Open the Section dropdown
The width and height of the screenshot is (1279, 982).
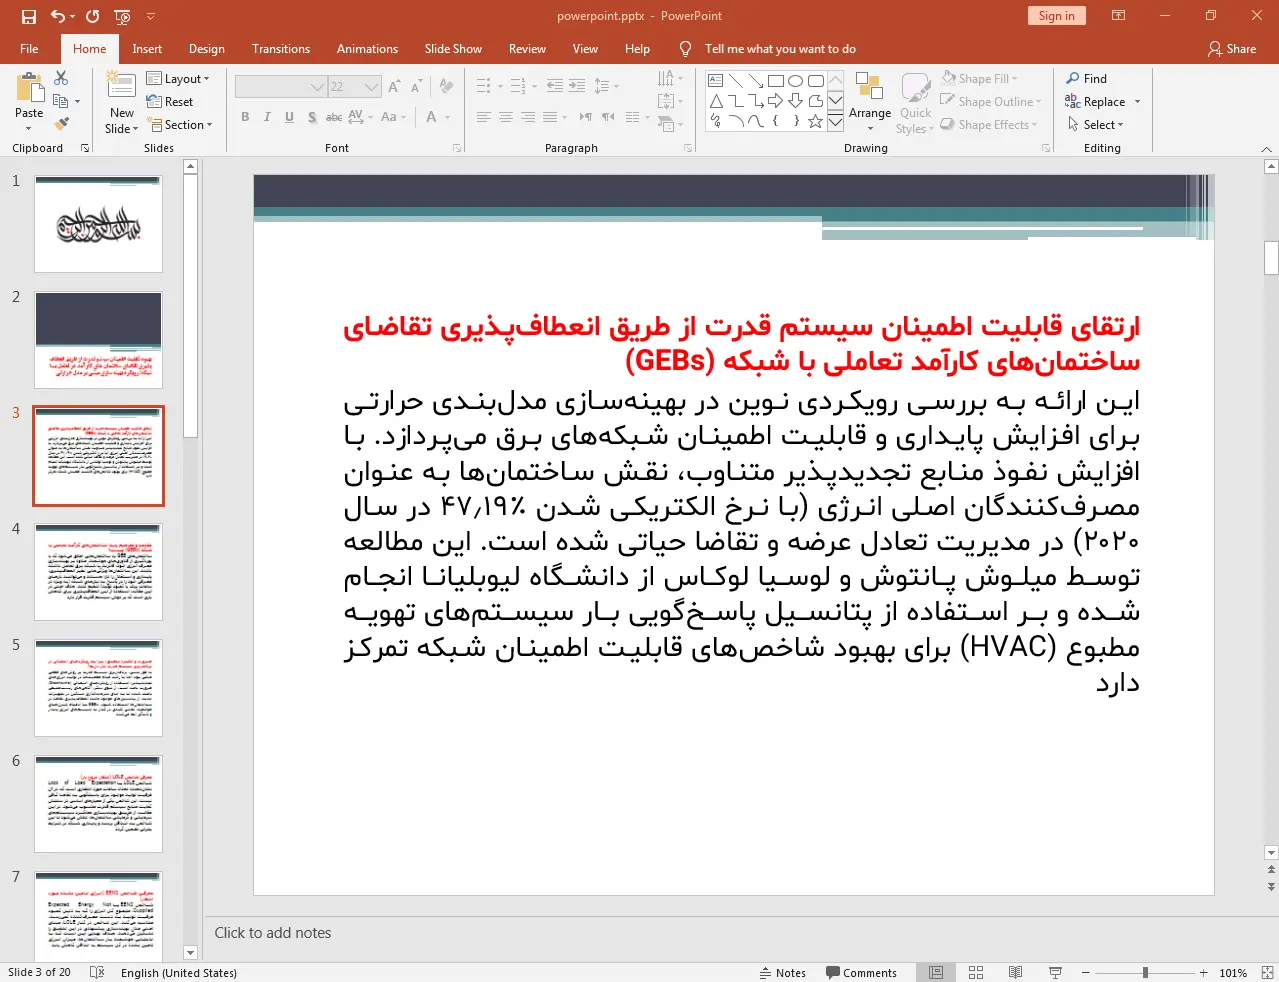click(x=180, y=125)
